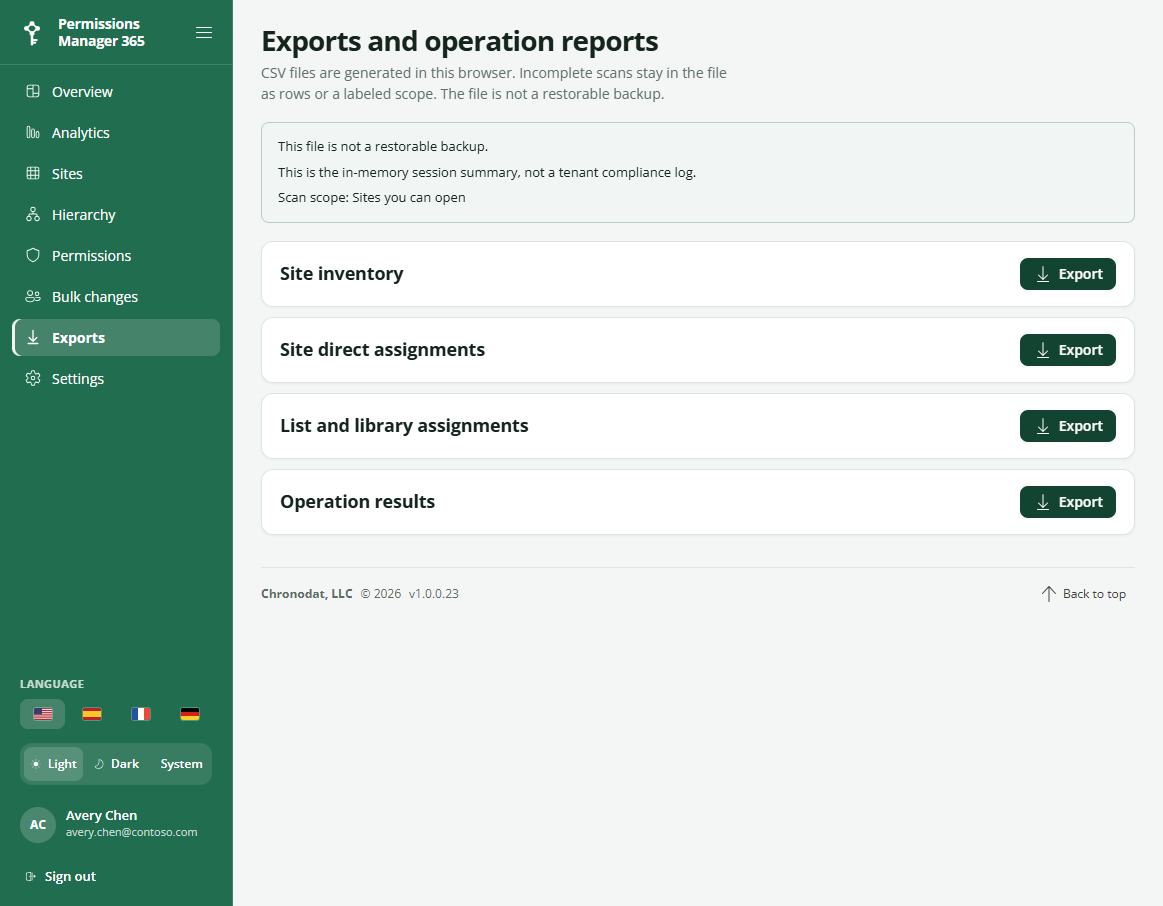Image resolution: width=1163 pixels, height=906 pixels.
Task: Click the Bulk changes people icon
Action: (x=33, y=296)
